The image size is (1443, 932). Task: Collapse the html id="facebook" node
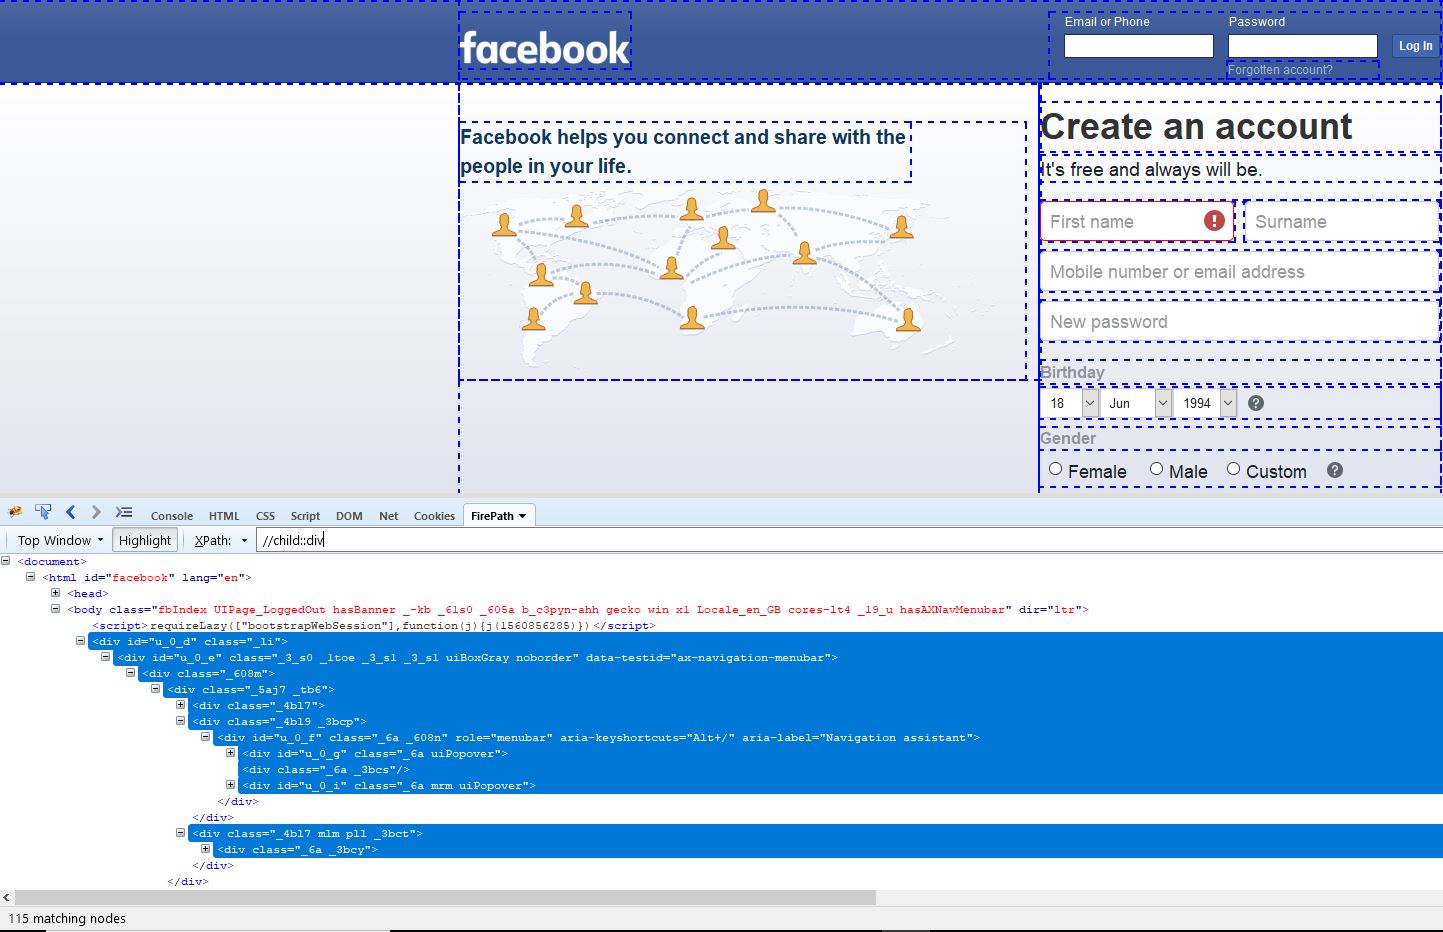[31, 577]
